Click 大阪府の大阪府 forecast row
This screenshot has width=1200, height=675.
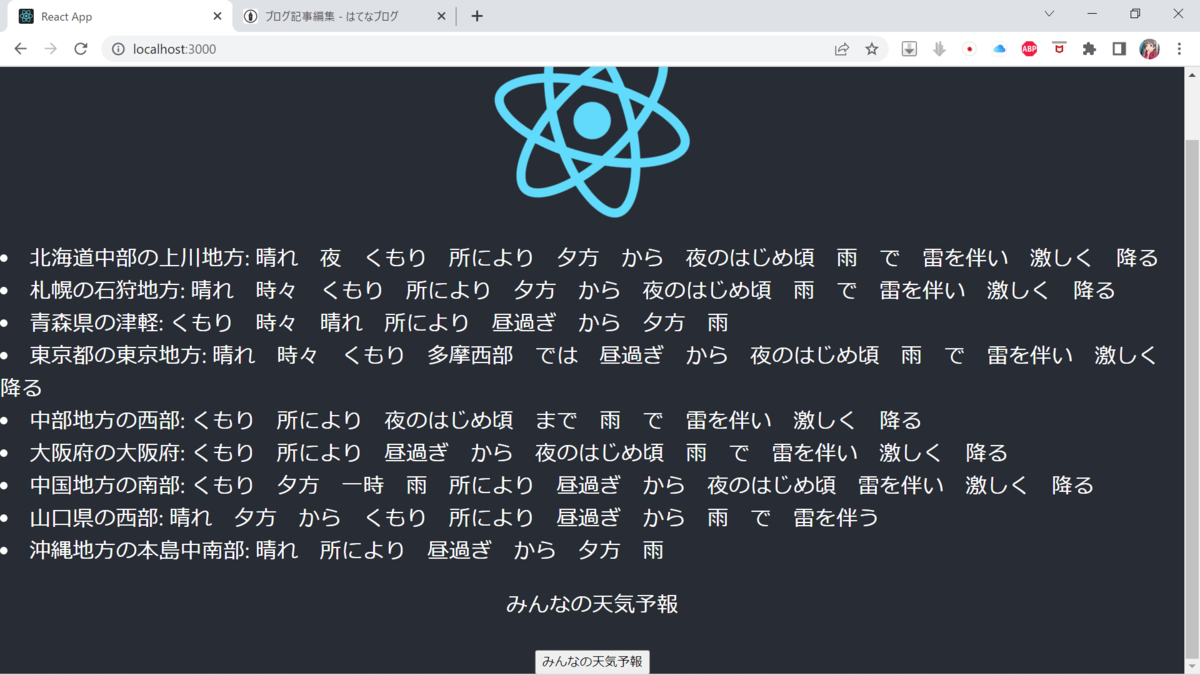tap(594, 453)
